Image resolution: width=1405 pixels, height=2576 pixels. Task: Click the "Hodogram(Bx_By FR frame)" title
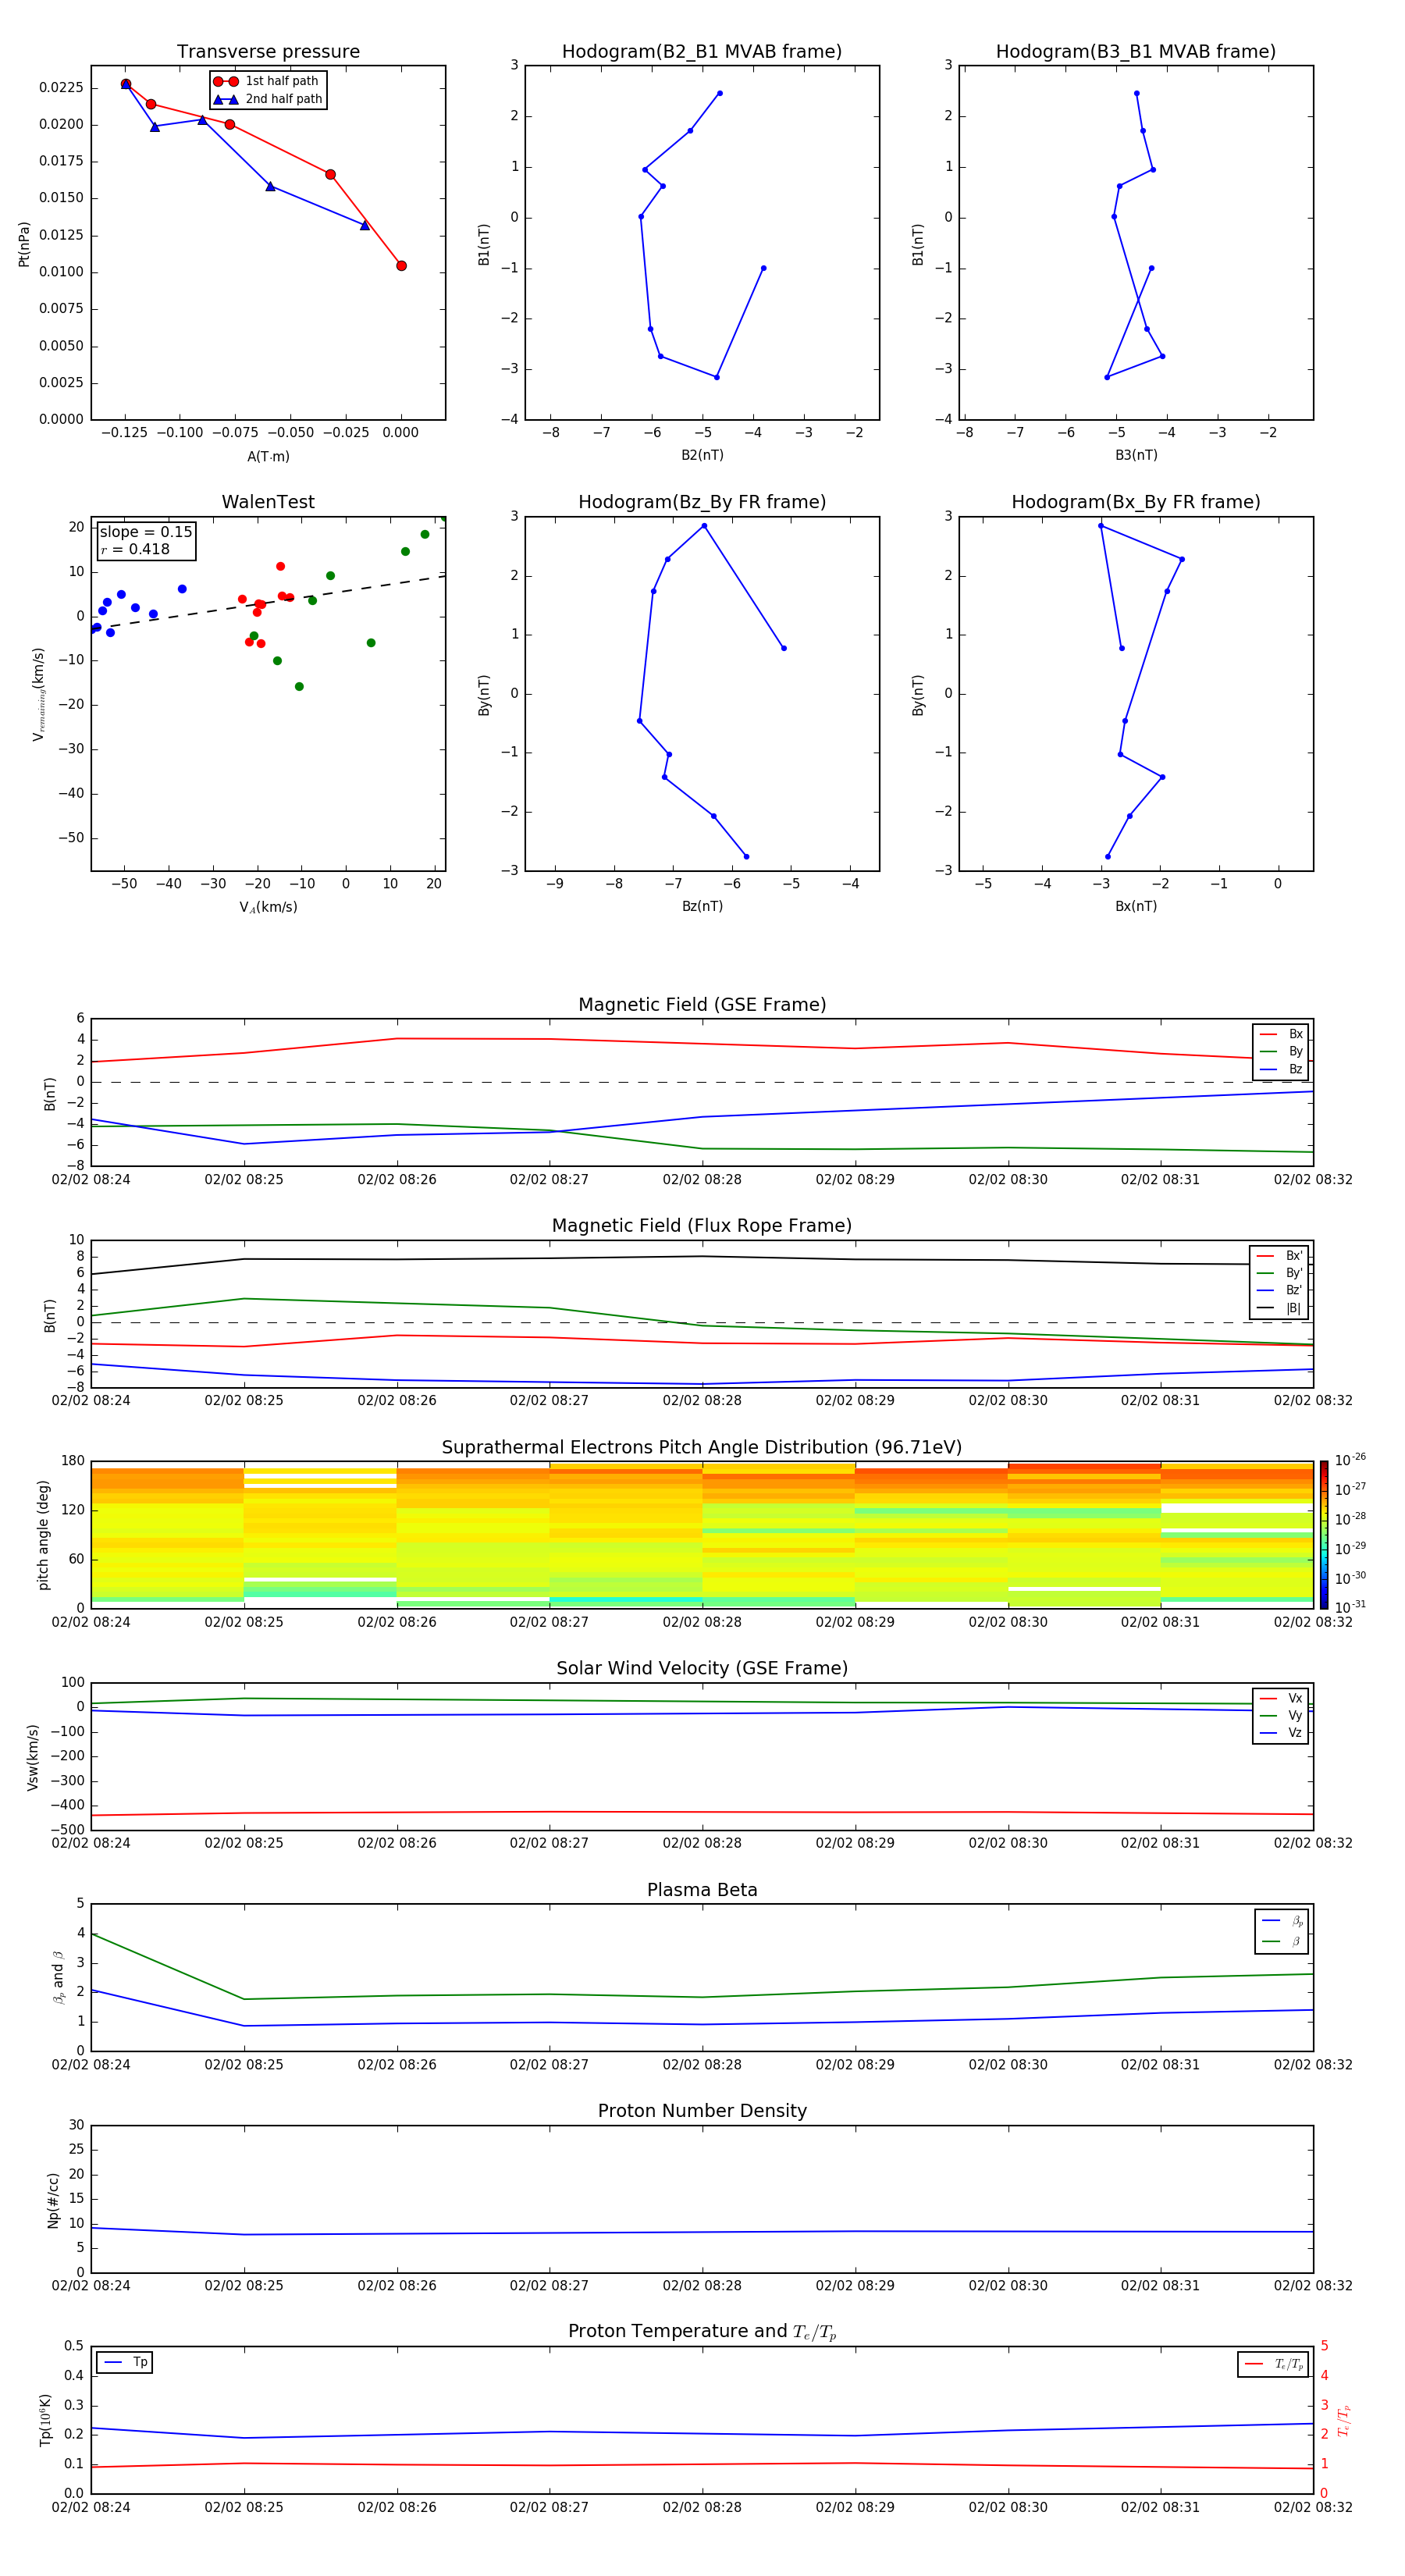point(1136,502)
